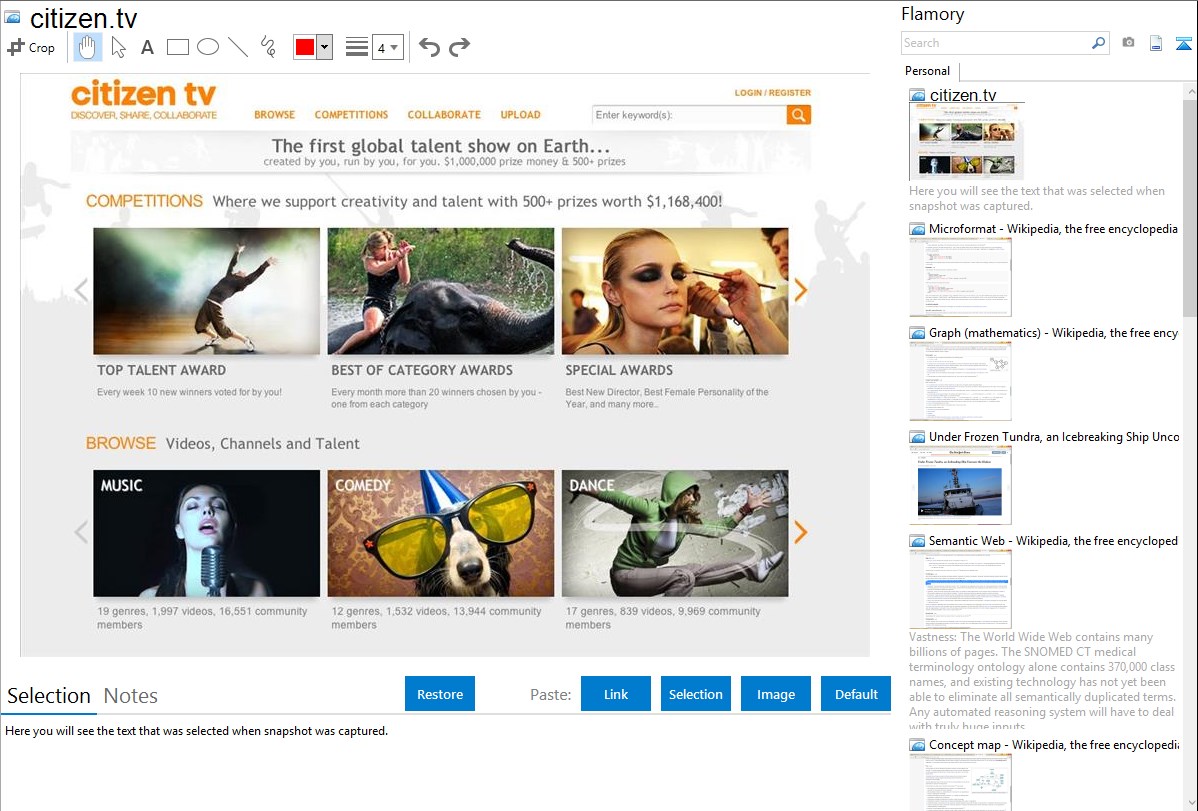
Task: Select the freehand scribble tool
Action: pos(267,47)
